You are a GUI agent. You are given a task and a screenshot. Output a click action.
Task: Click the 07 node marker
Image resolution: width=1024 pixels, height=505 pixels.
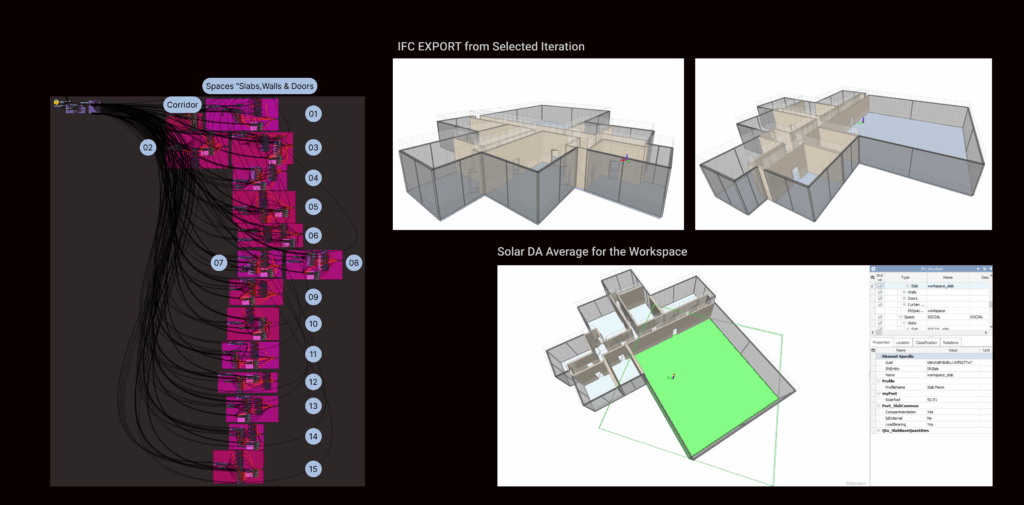coord(219,263)
